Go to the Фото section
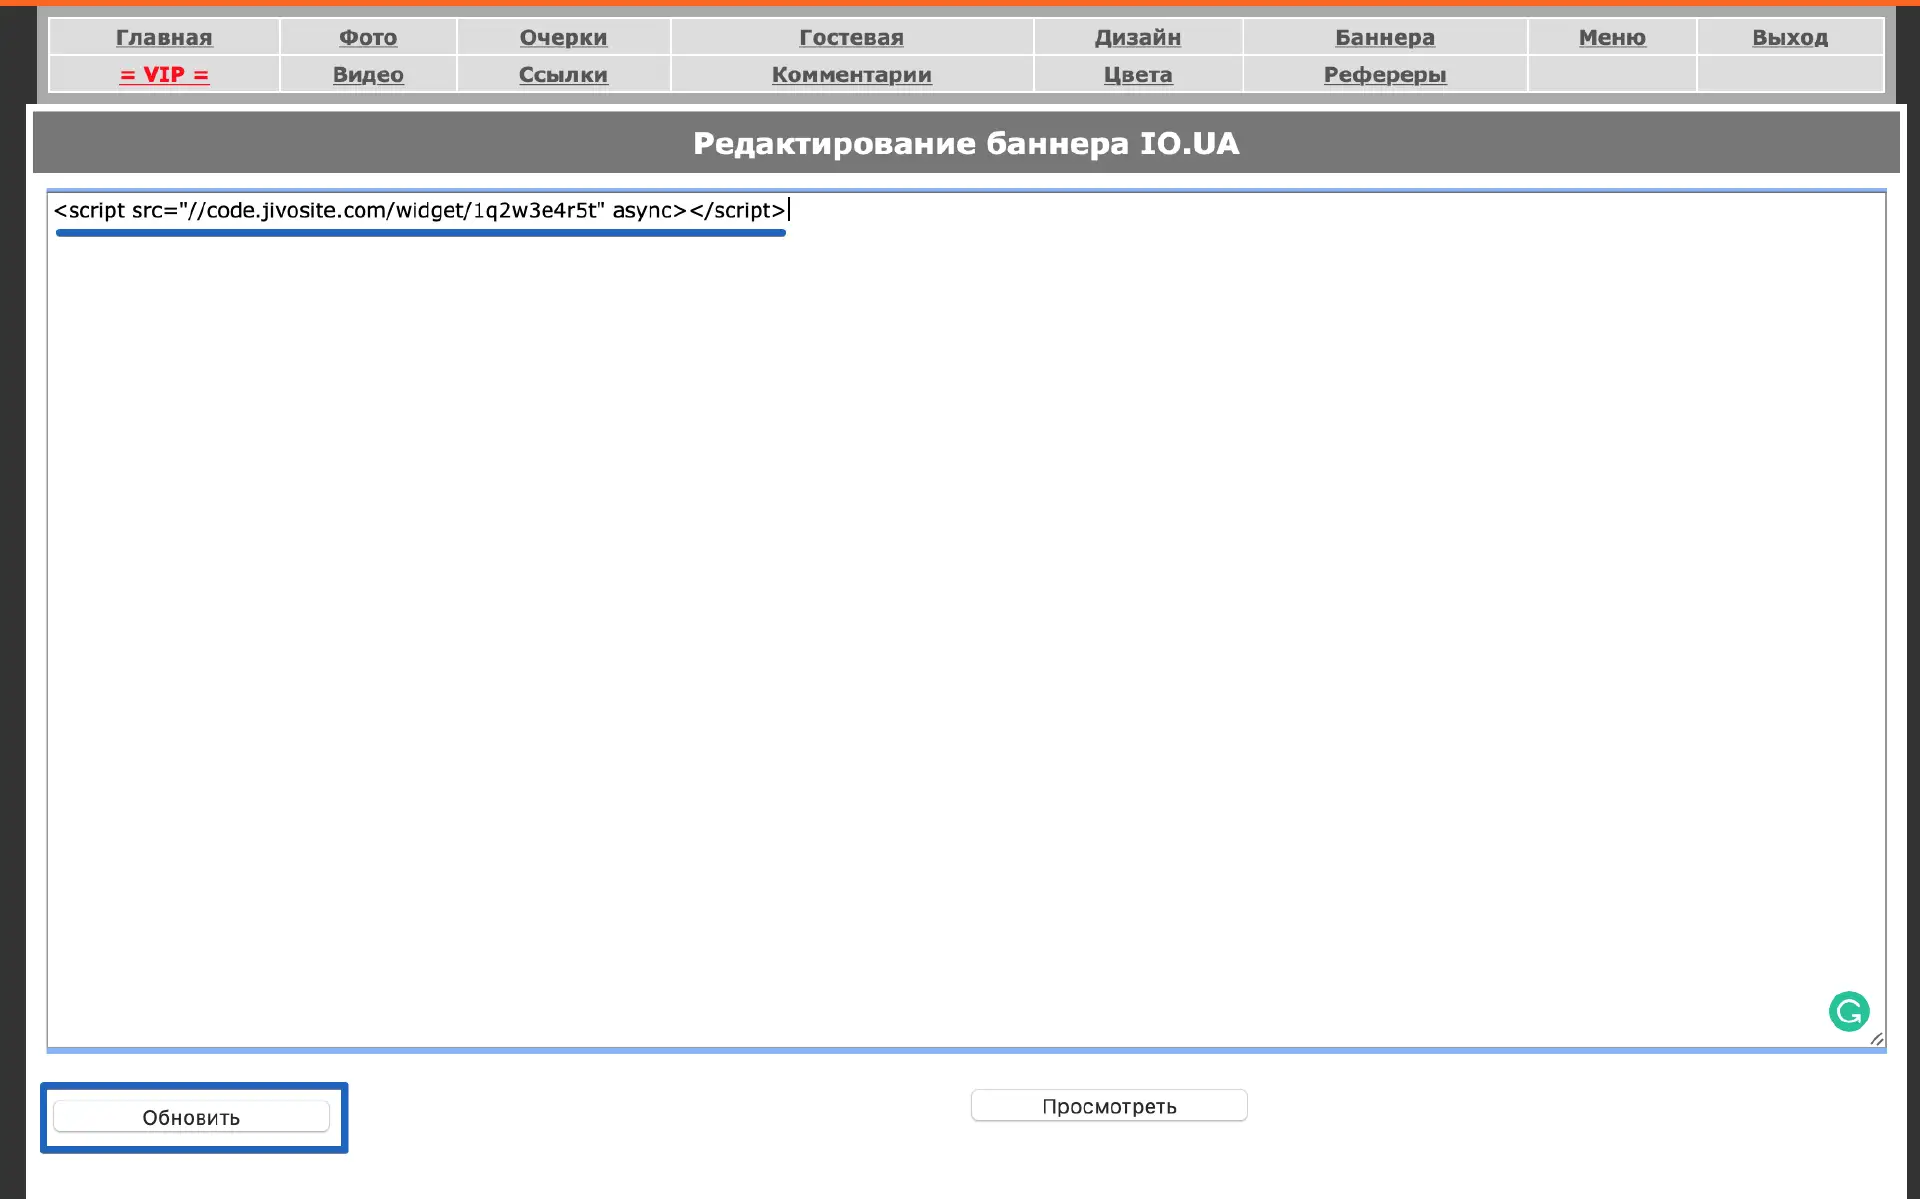This screenshot has width=1920, height=1199. pos(368,37)
